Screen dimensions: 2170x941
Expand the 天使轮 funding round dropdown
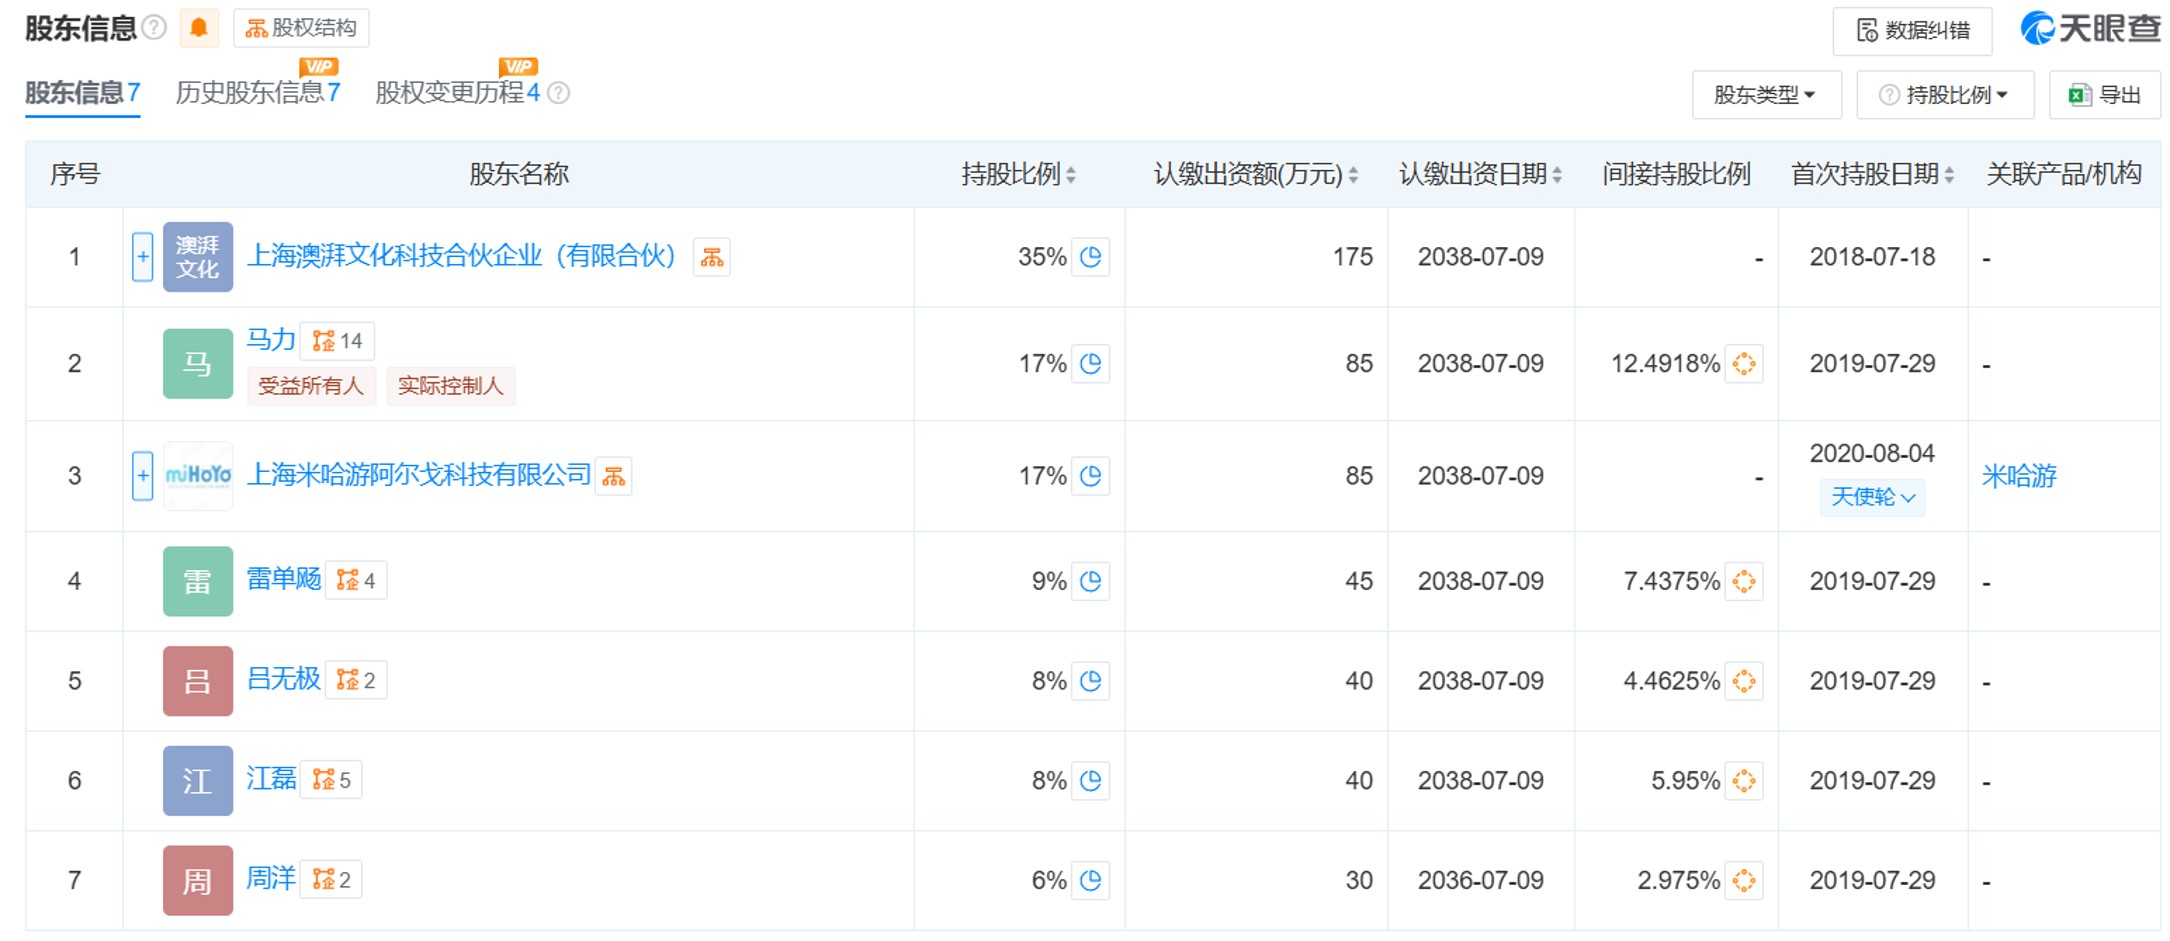[1871, 497]
